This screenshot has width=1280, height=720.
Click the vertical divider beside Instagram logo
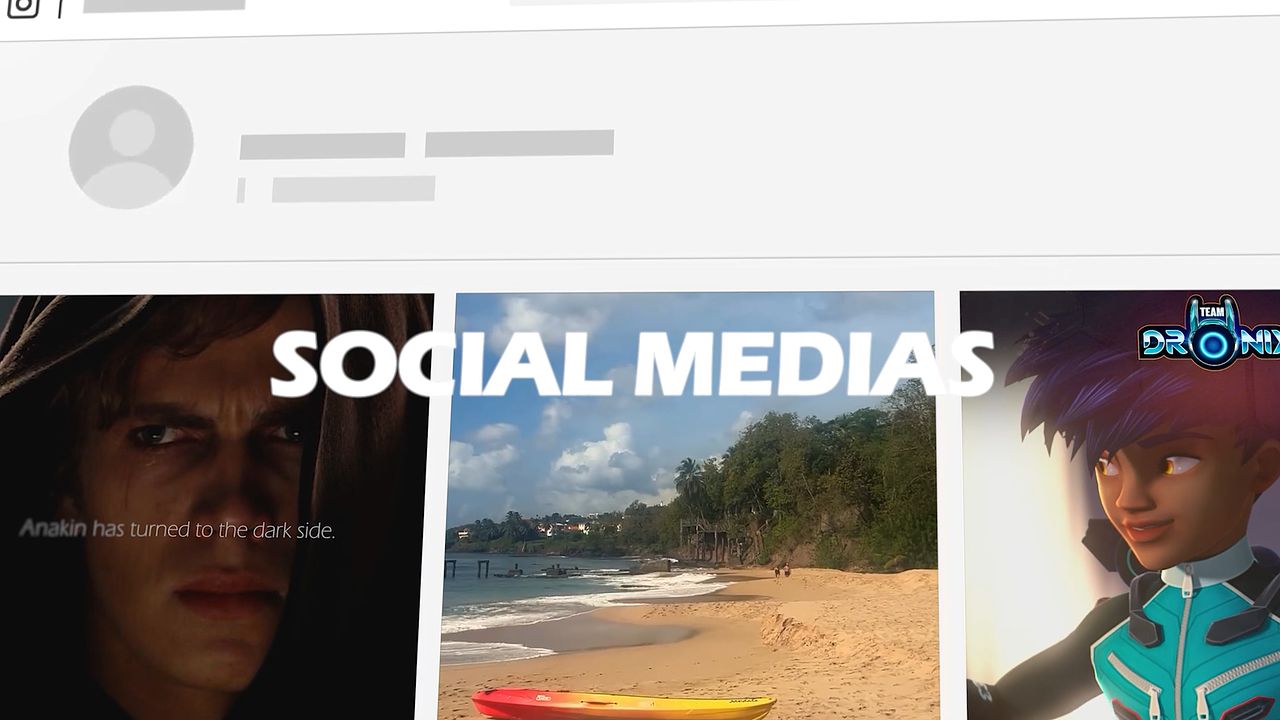[x=60, y=8]
